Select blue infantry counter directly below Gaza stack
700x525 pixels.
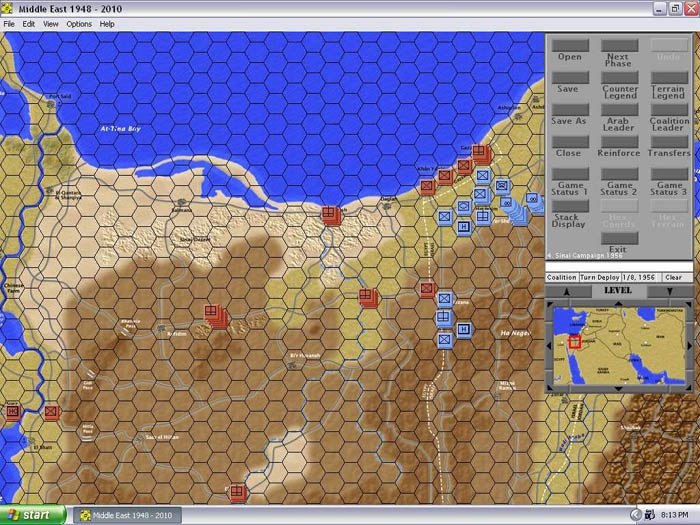483,176
